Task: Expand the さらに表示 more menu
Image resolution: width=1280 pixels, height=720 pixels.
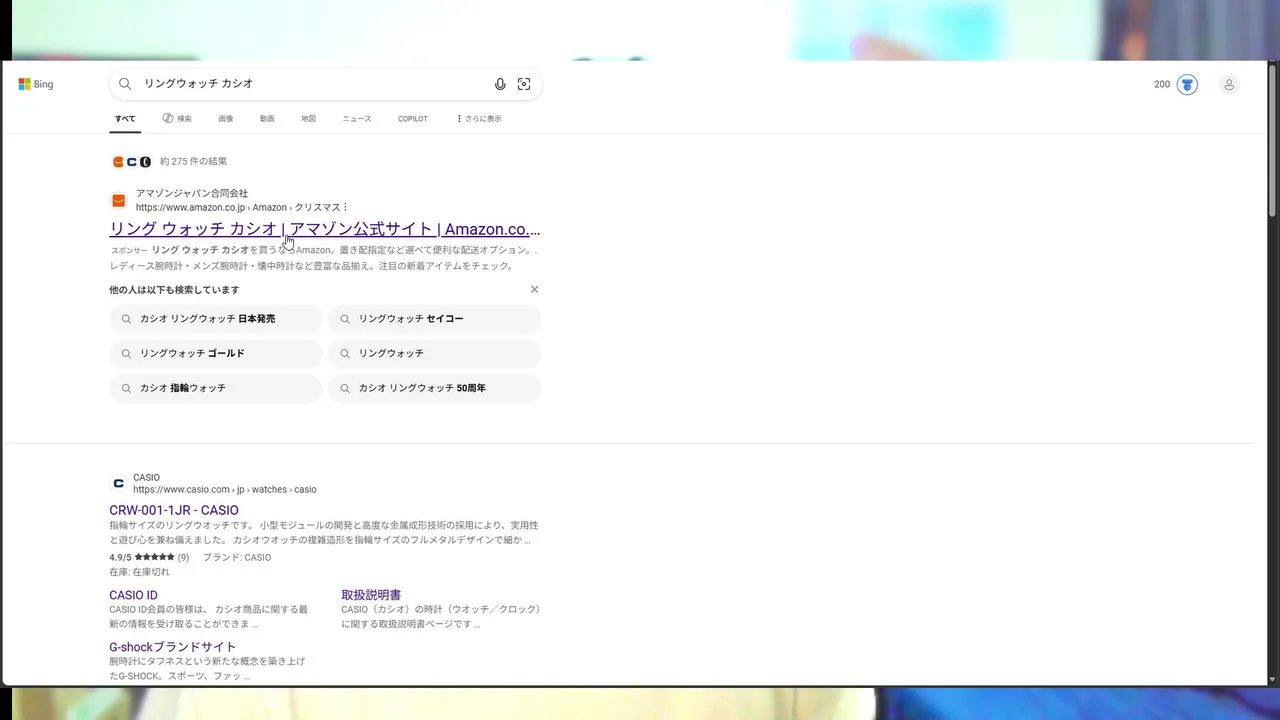Action: 479,118
